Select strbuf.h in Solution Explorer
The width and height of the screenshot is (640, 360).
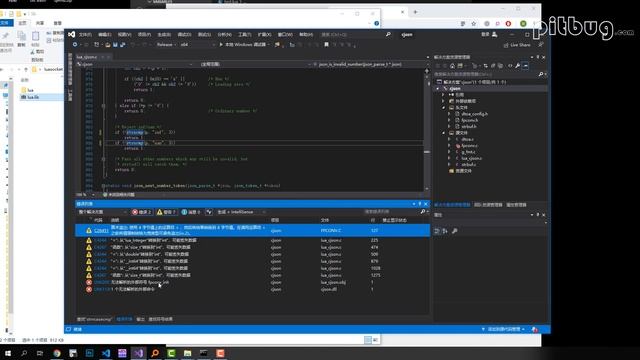point(468,127)
